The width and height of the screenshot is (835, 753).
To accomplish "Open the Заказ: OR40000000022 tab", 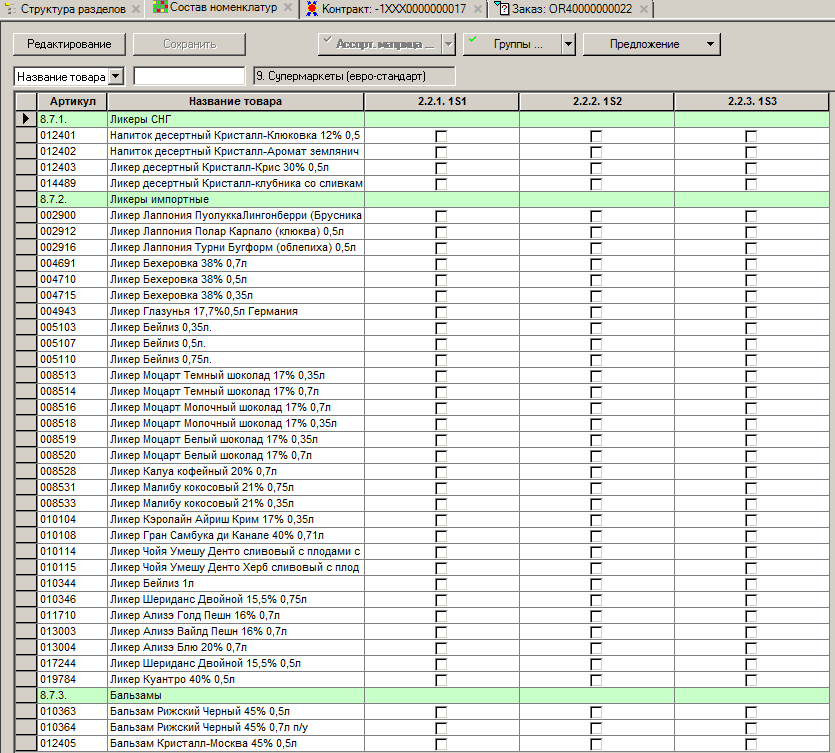I will [572, 9].
